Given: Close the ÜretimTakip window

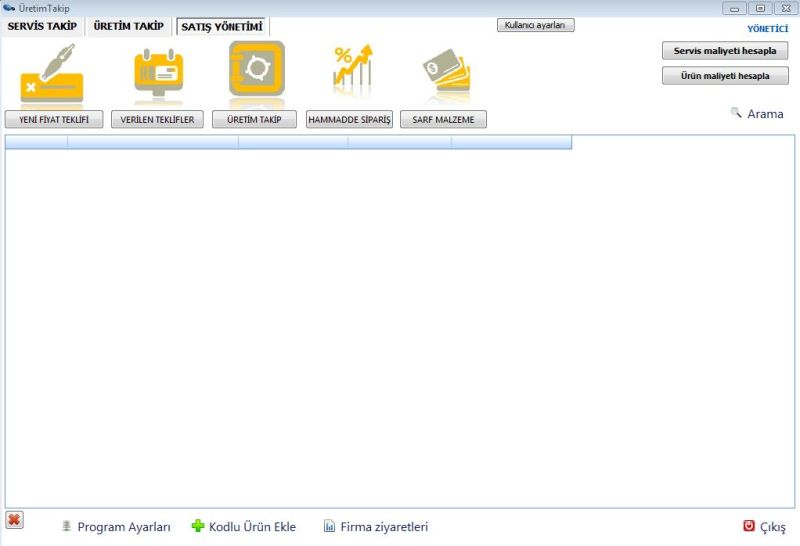Looking at the screenshot, I should point(786,8).
